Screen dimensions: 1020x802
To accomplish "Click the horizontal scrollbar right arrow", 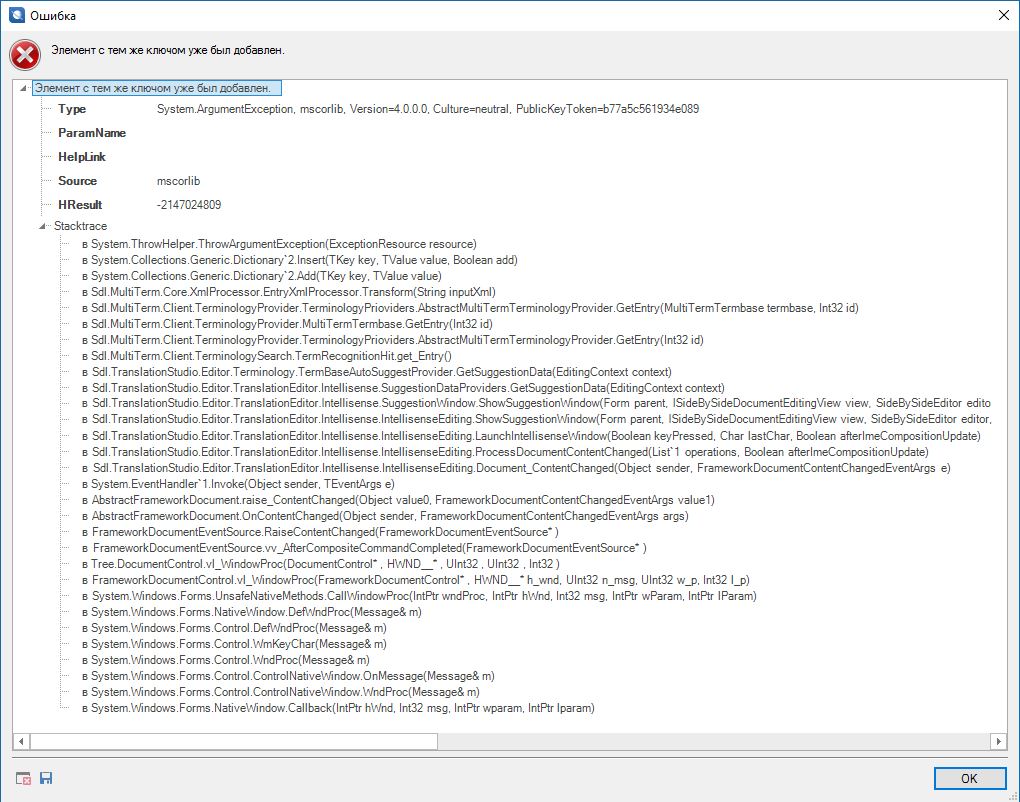I will 999,741.
